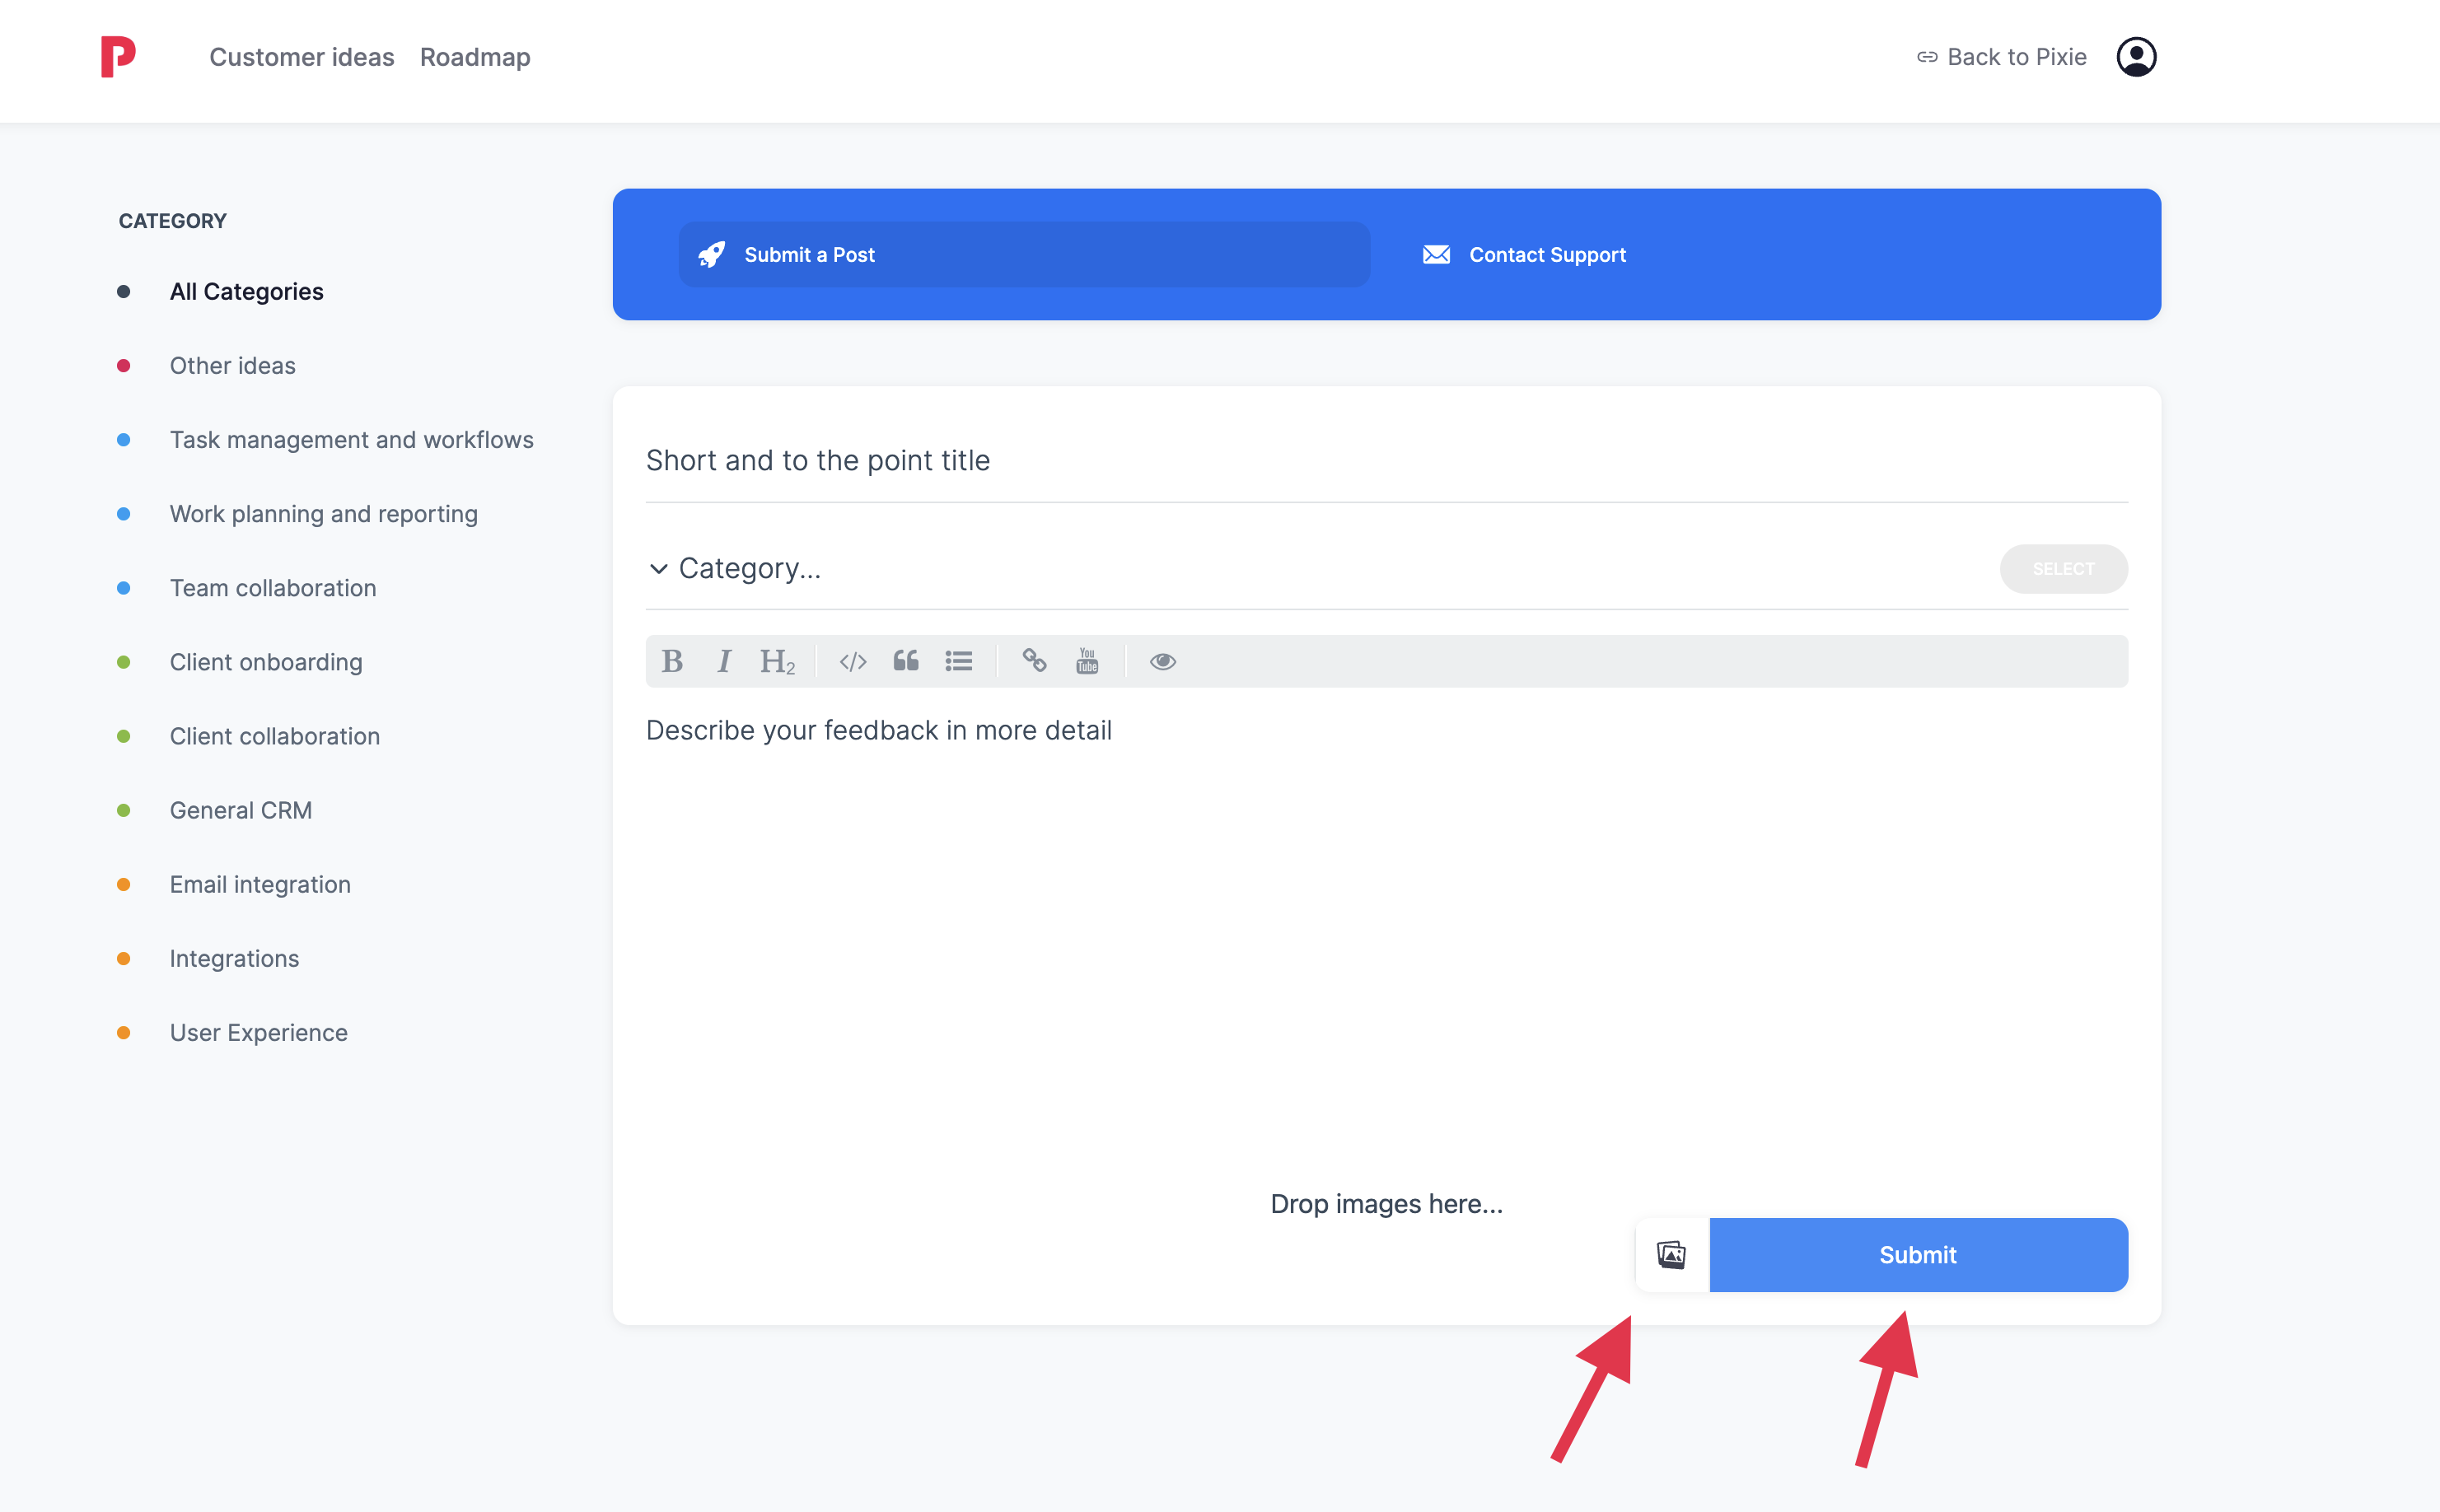Switch to the Contact Support tab
Screen dimensions: 2440x1512
pyautogui.click(x=1524, y=255)
